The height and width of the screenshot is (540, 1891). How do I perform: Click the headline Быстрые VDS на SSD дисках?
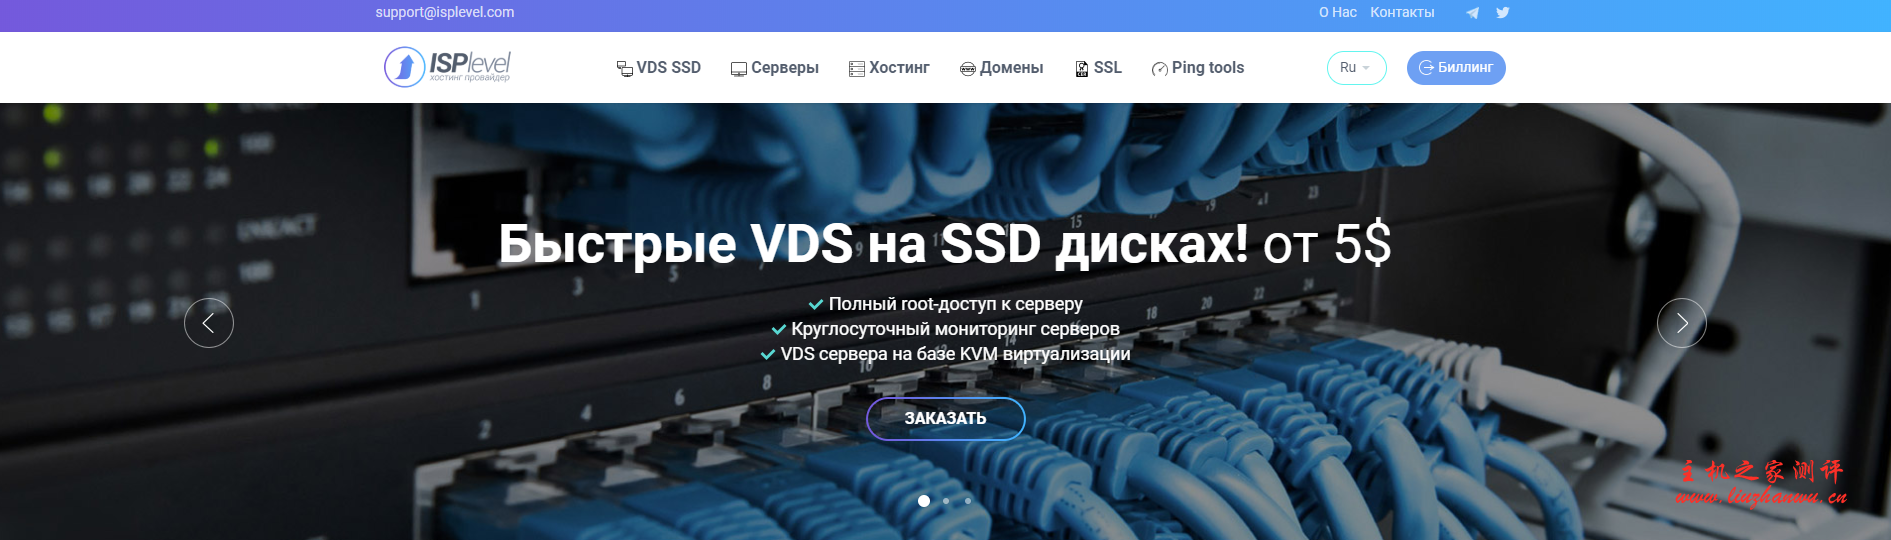tap(873, 244)
